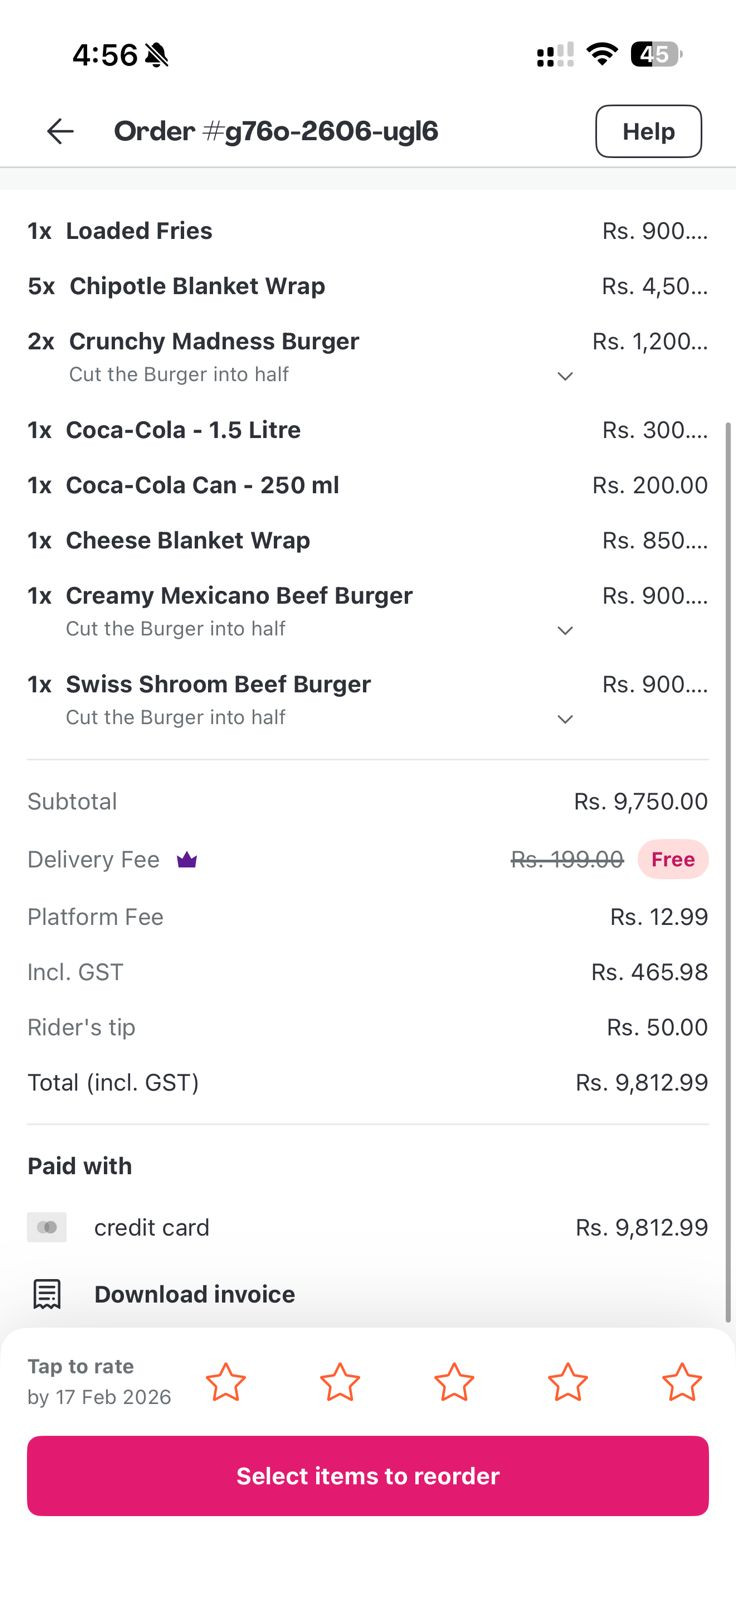This screenshot has height=1600, width=736.
Task: Expand Crunchy Madness Burger details chevron
Action: coord(565,376)
